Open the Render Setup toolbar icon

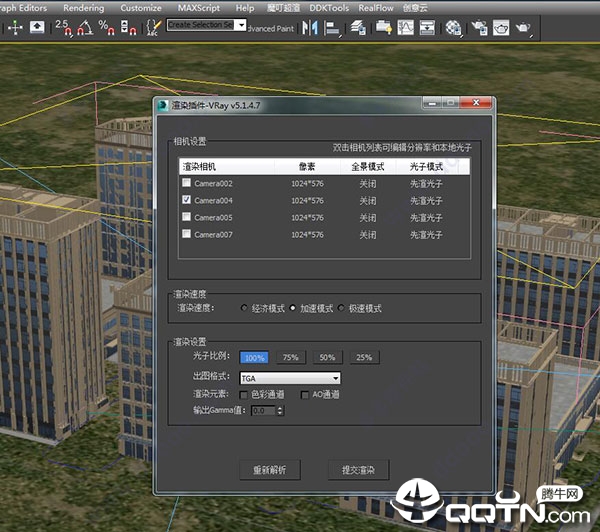478,27
